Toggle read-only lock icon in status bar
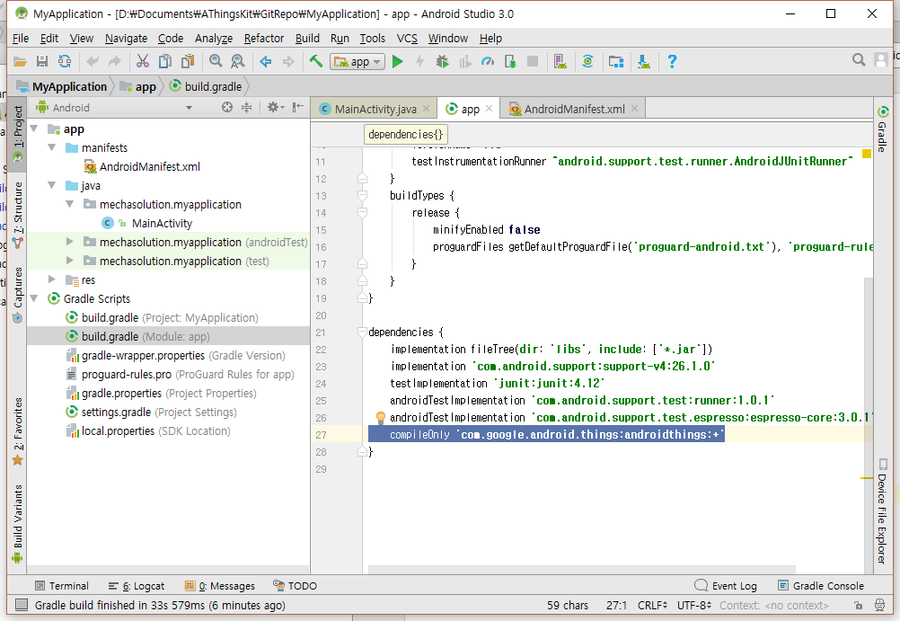 (x=858, y=606)
